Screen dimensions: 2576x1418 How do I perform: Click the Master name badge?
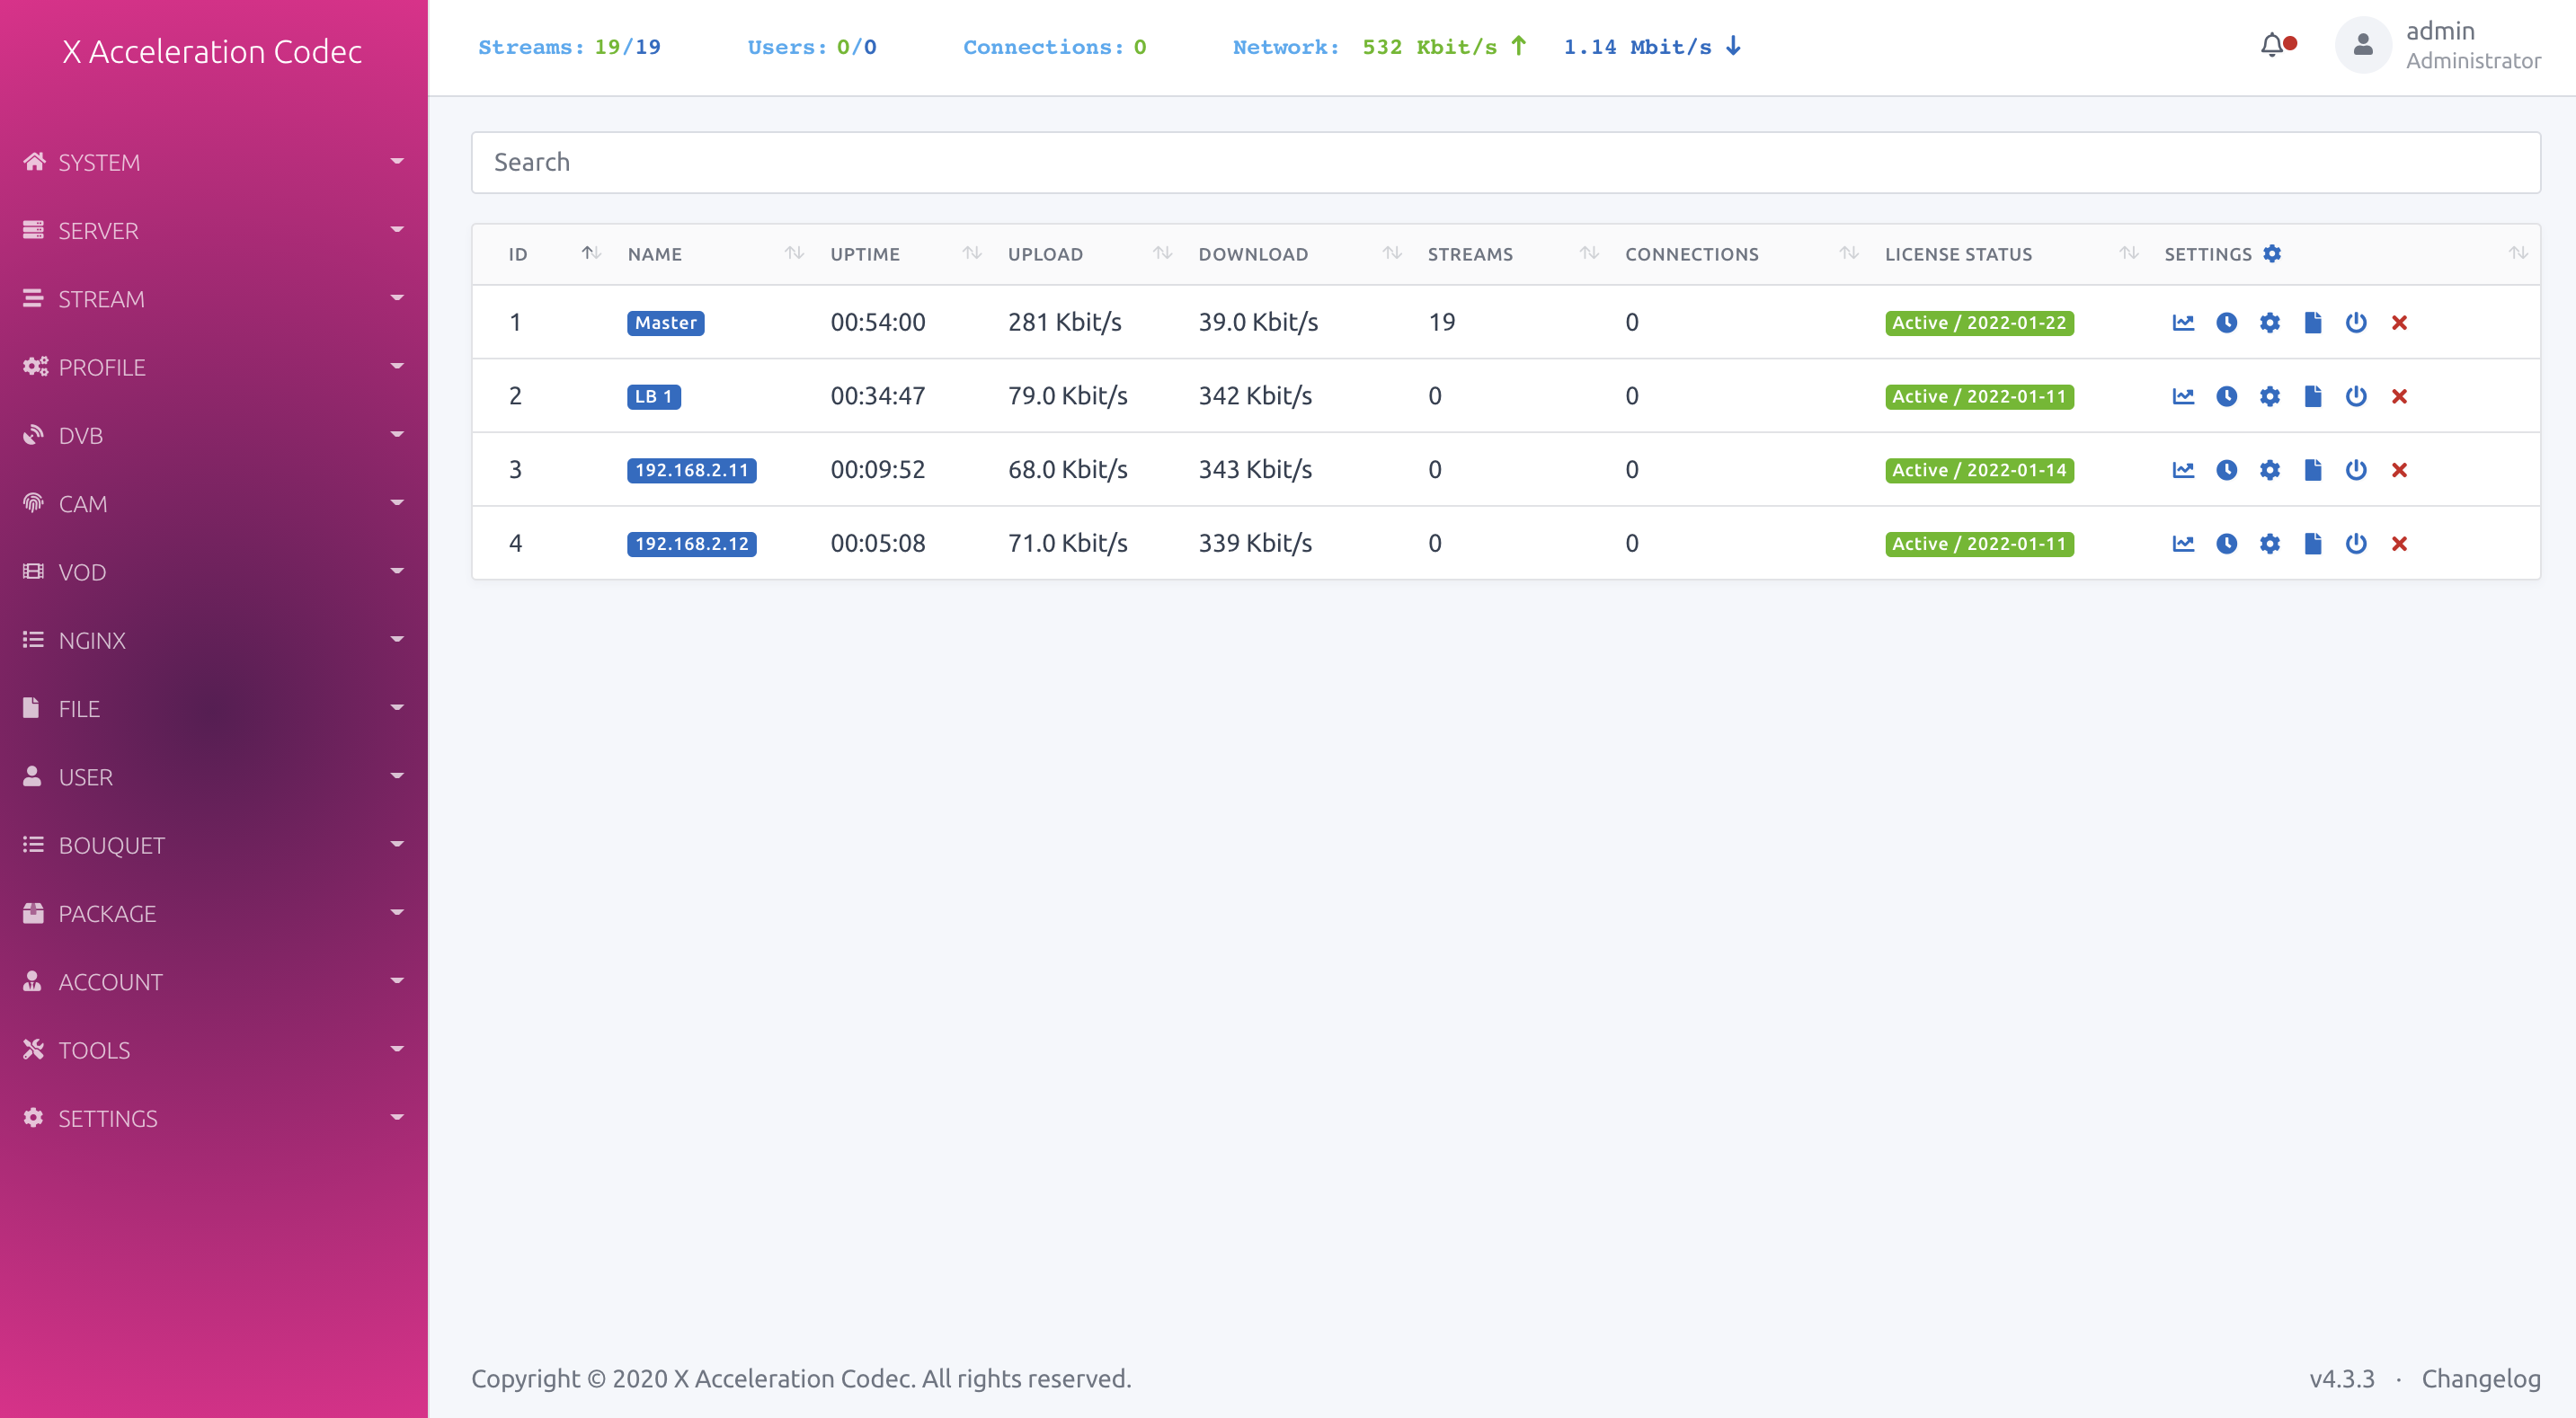click(665, 323)
